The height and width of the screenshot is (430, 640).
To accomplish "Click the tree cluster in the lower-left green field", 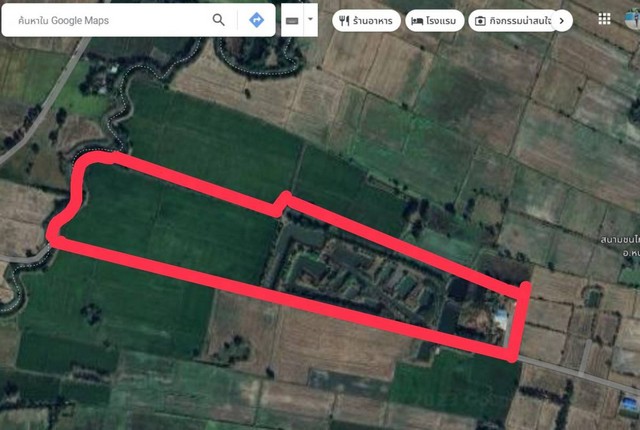I will (91, 314).
